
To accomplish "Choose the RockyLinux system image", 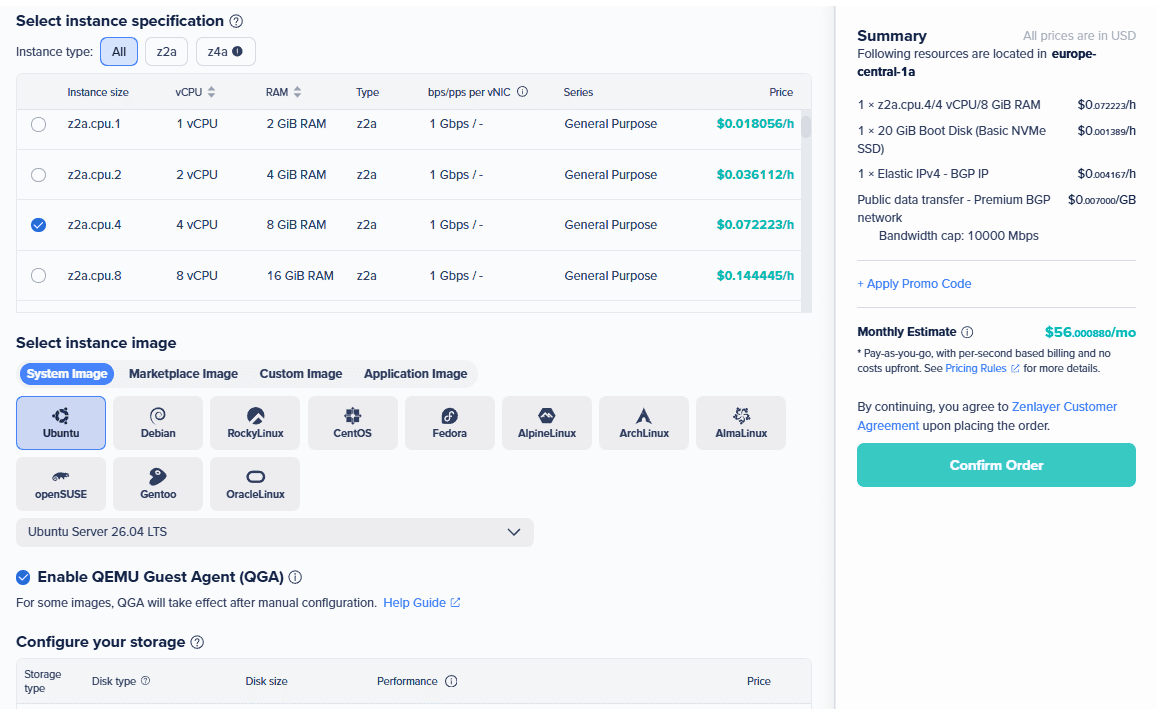I will 255,423.
